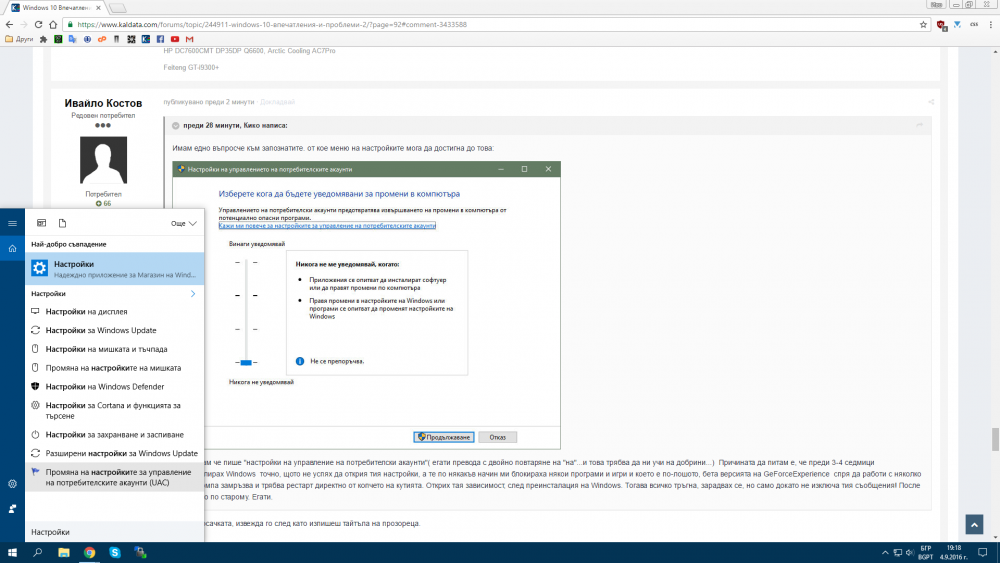Open the Gmail bookmark
This screenshot has width=1000, height=563.
[x=189, y=39]
